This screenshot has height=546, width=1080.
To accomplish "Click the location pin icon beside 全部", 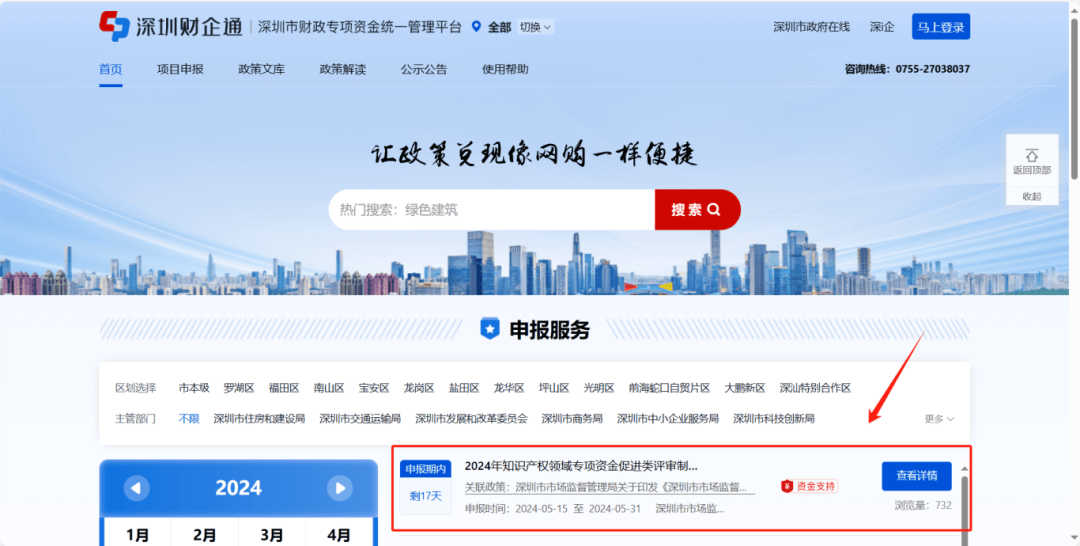I will pyautogui.click(x=476, y=27).
